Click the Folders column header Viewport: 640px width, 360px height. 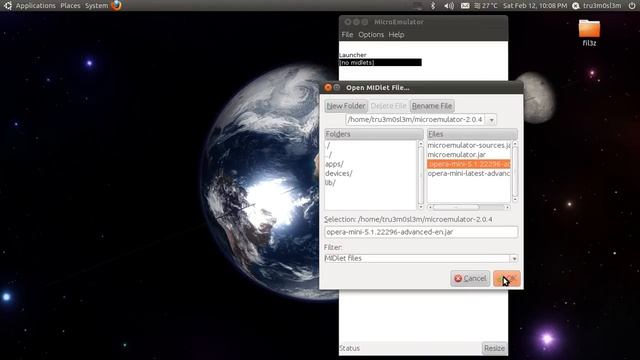pos(373,134)
